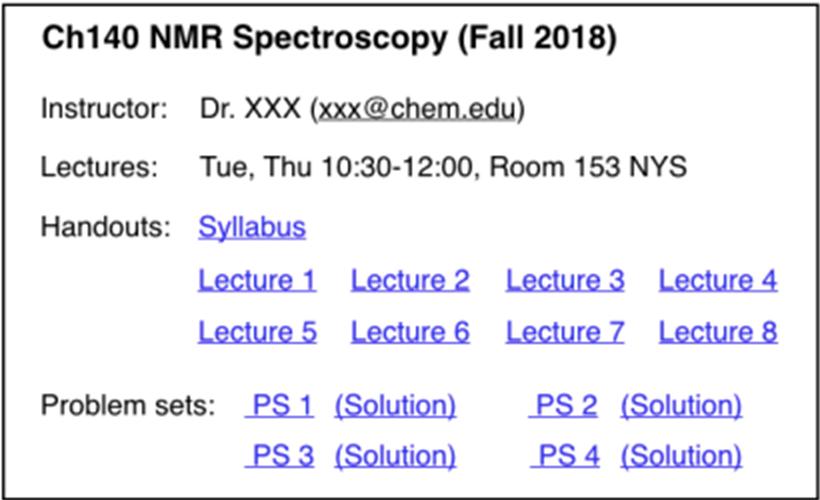
Task: View the Solution for PS 4
Action: click(x=681, y=456)
